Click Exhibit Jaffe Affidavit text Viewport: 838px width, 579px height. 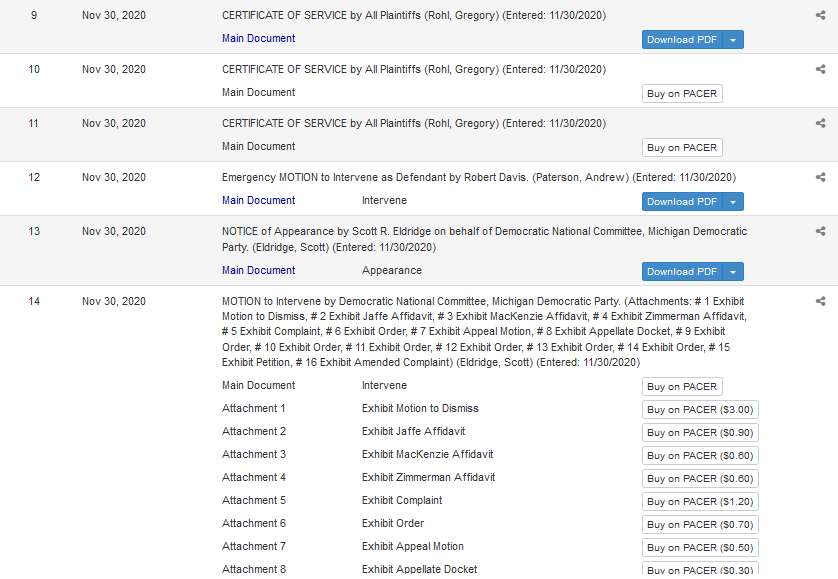click(x=414, y=431)
